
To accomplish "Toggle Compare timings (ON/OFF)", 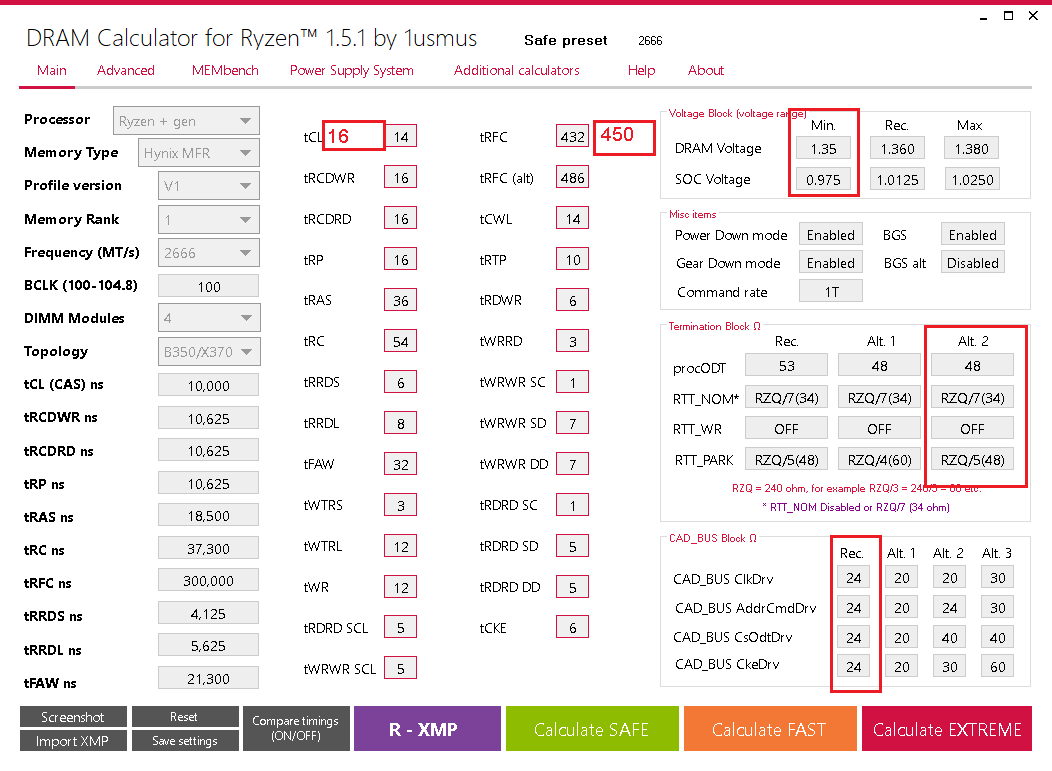I will pyautogui.click(x=296, y=728).
